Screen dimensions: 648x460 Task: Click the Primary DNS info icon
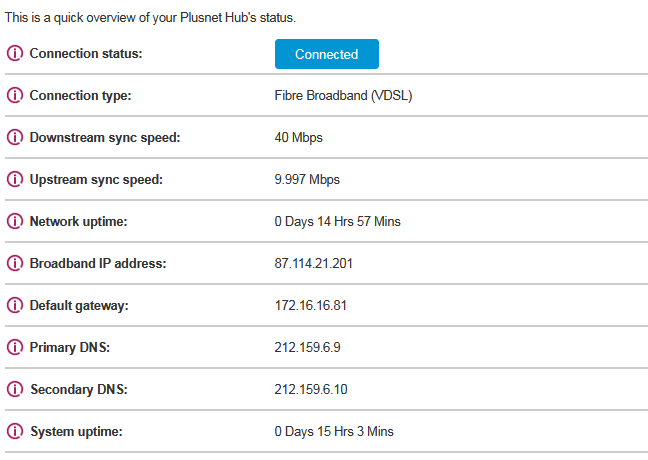click(15, 348)
